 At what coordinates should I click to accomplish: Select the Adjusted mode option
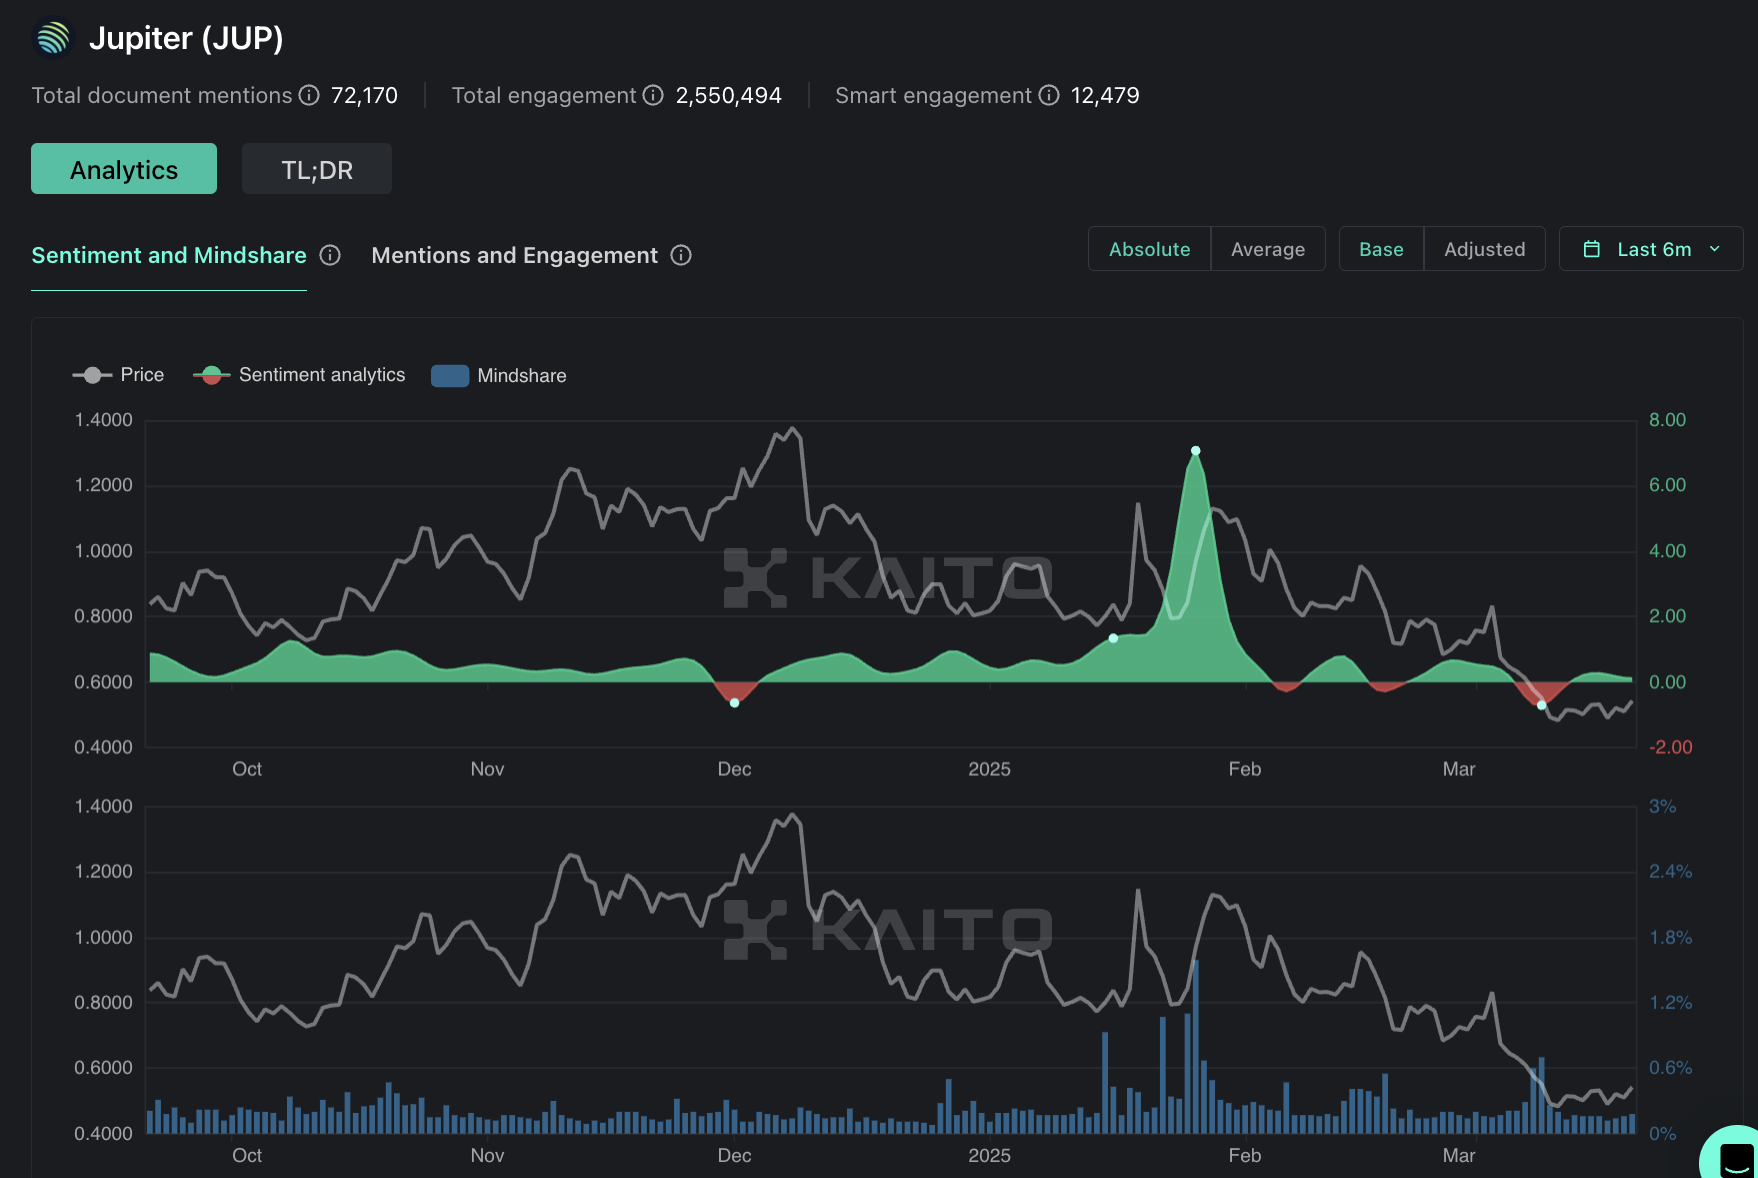pyautogui.click(x=1485, y=249)
